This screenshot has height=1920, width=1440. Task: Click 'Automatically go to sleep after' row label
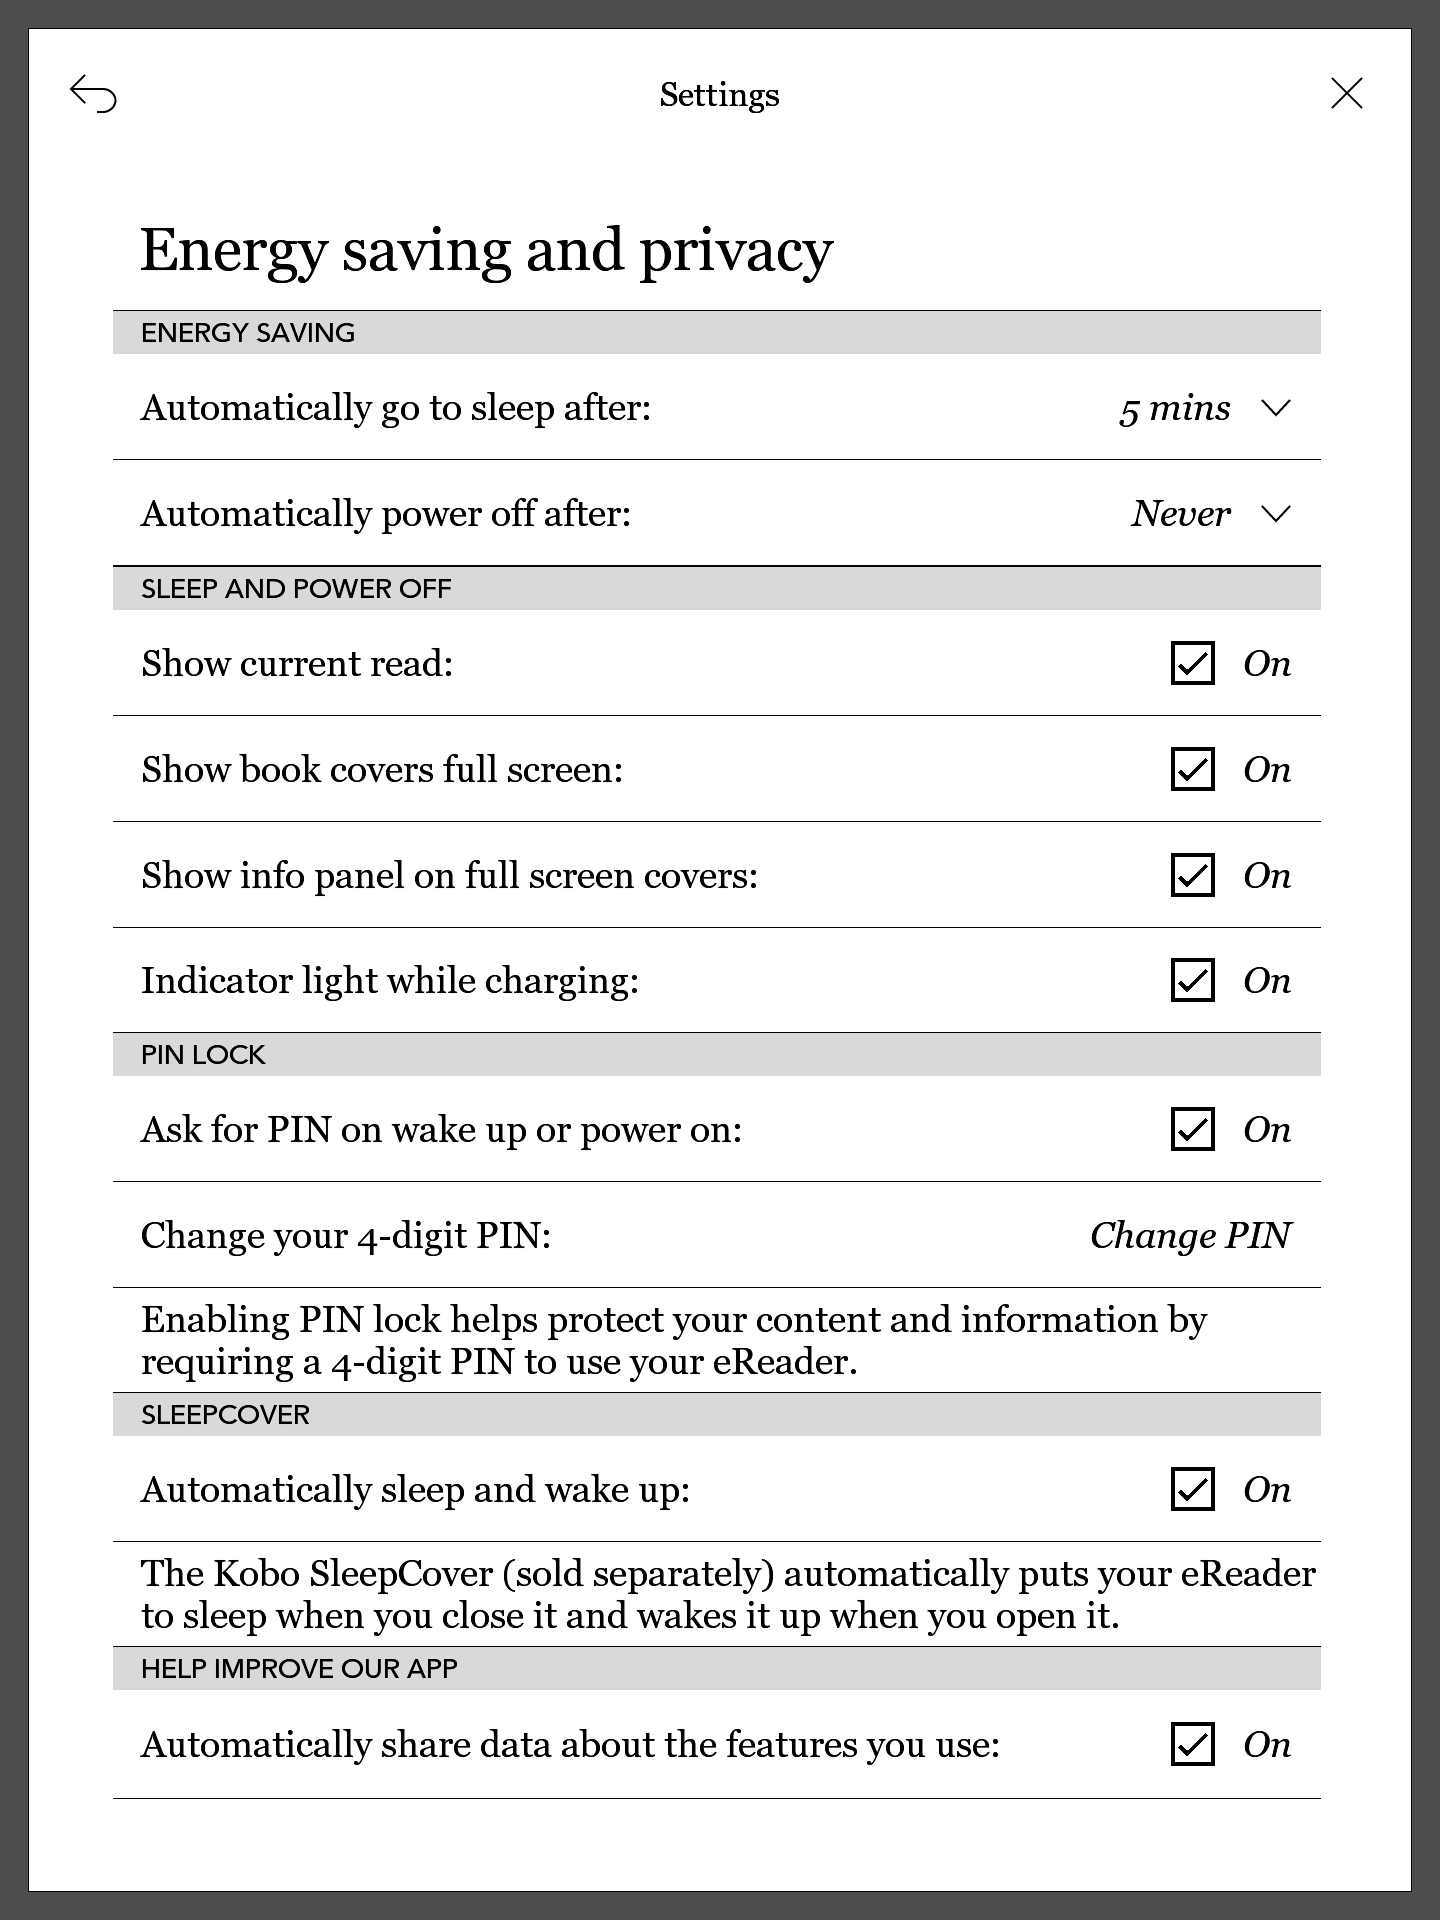[x=396, y=408]
